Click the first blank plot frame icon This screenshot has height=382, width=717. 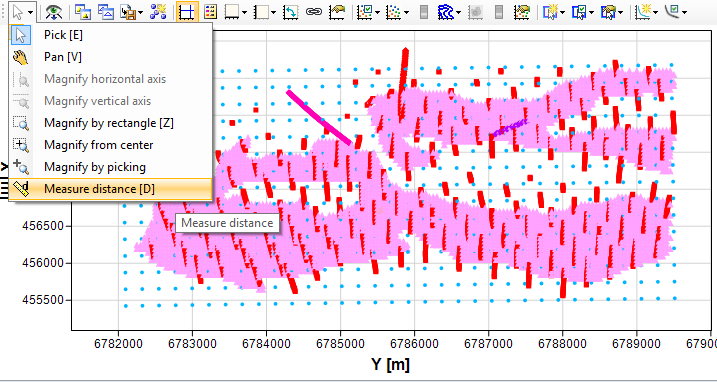coord(233,11)
